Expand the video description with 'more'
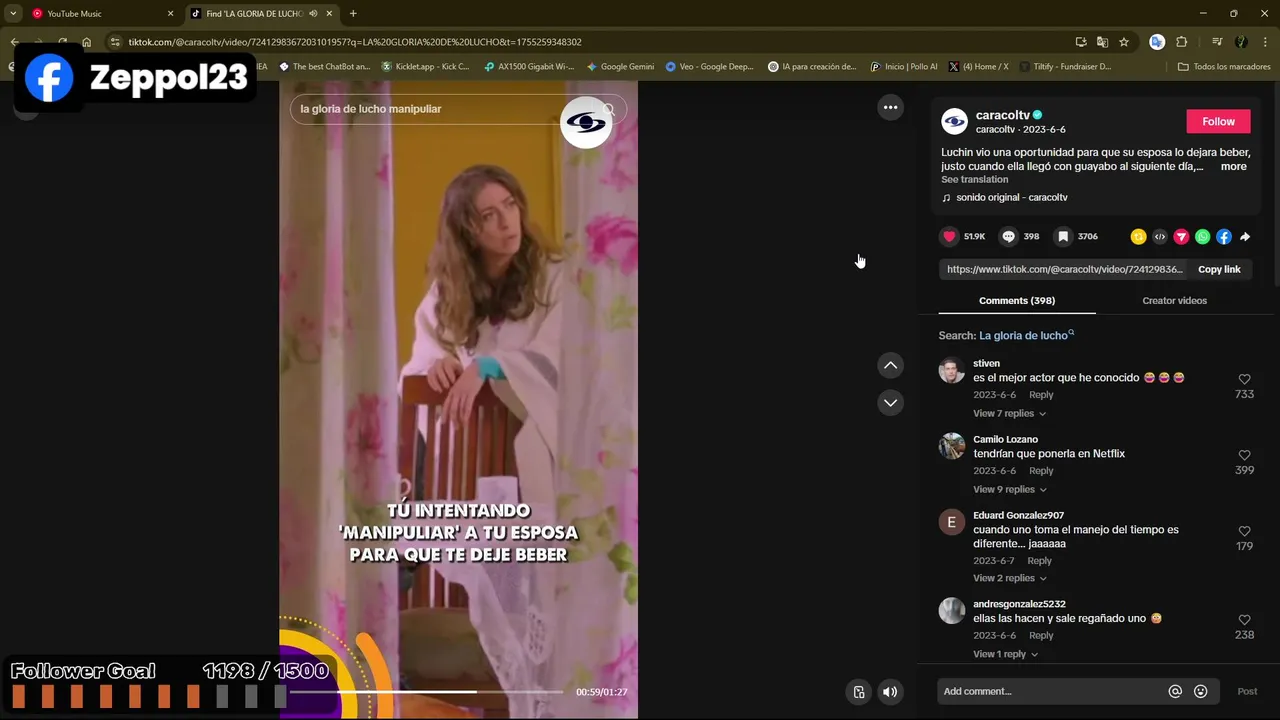Image resolution: width=1280 pixels, height=720 pixels. (x=1233, y=166)
